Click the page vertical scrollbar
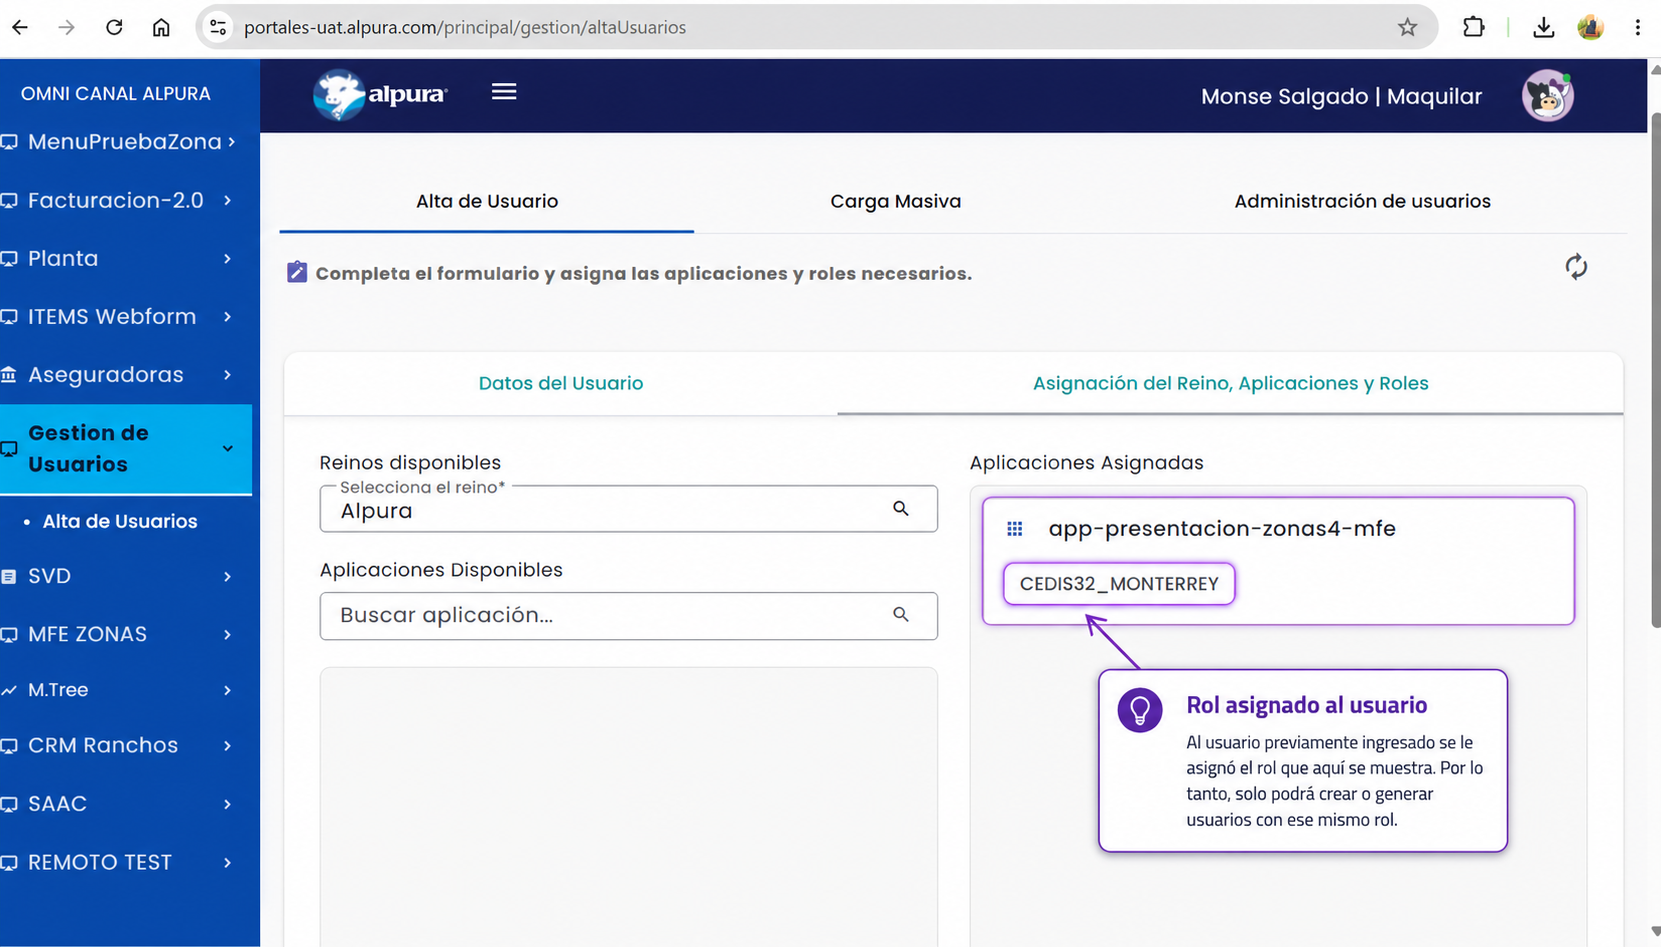The image size is (1661, 947). point(1655,370)
